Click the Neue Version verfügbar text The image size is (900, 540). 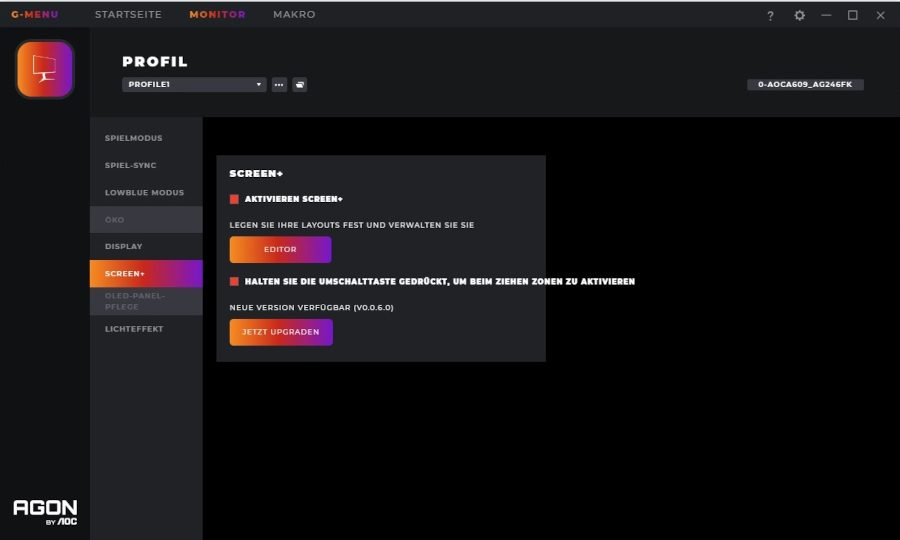point(312,308)
